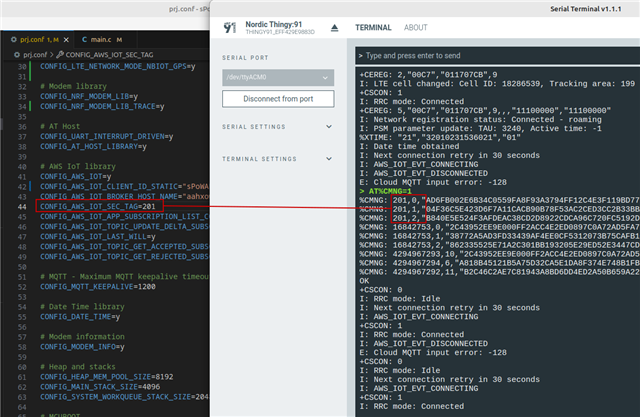
Task: Click the Nordic Thingy:91 device logo icon
Action: click(x=230, y=28)
